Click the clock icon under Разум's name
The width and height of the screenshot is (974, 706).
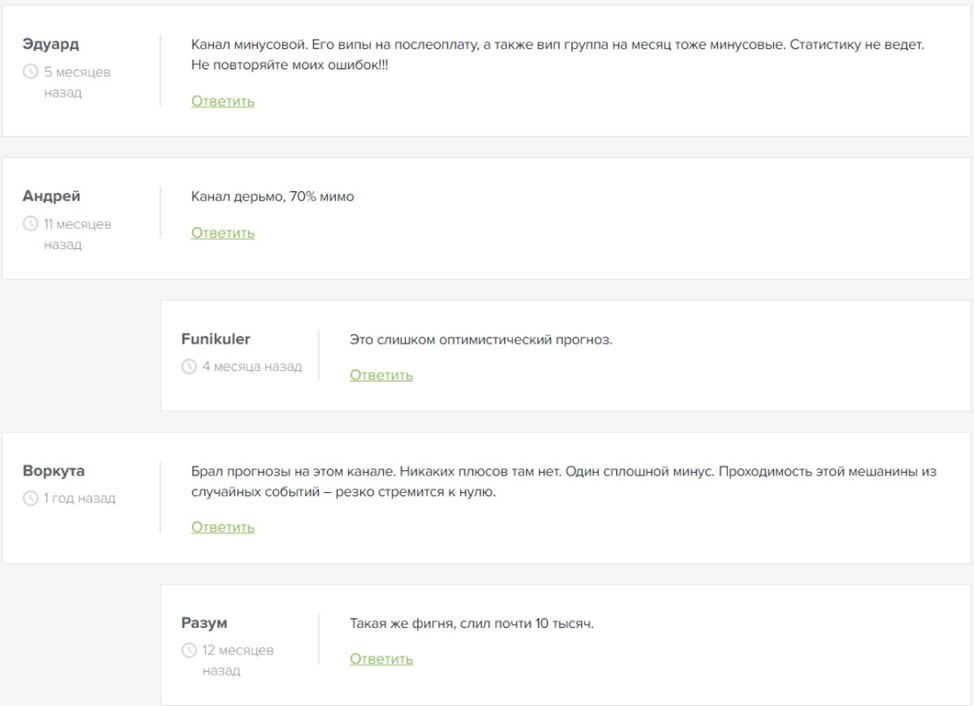pyautogui.click(x=189, y=650)
